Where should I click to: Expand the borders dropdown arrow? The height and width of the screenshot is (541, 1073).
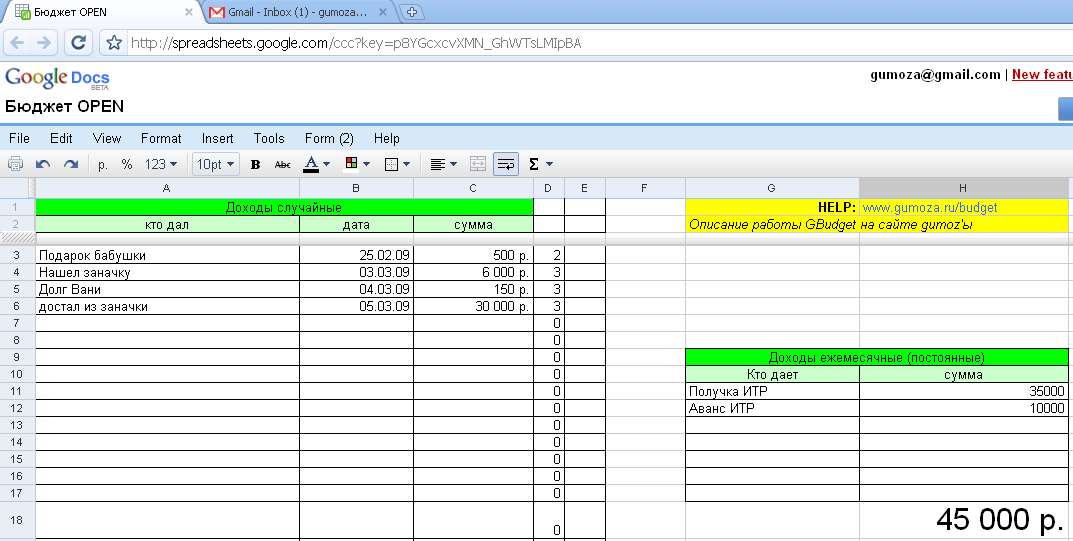[x=406, y=164]
